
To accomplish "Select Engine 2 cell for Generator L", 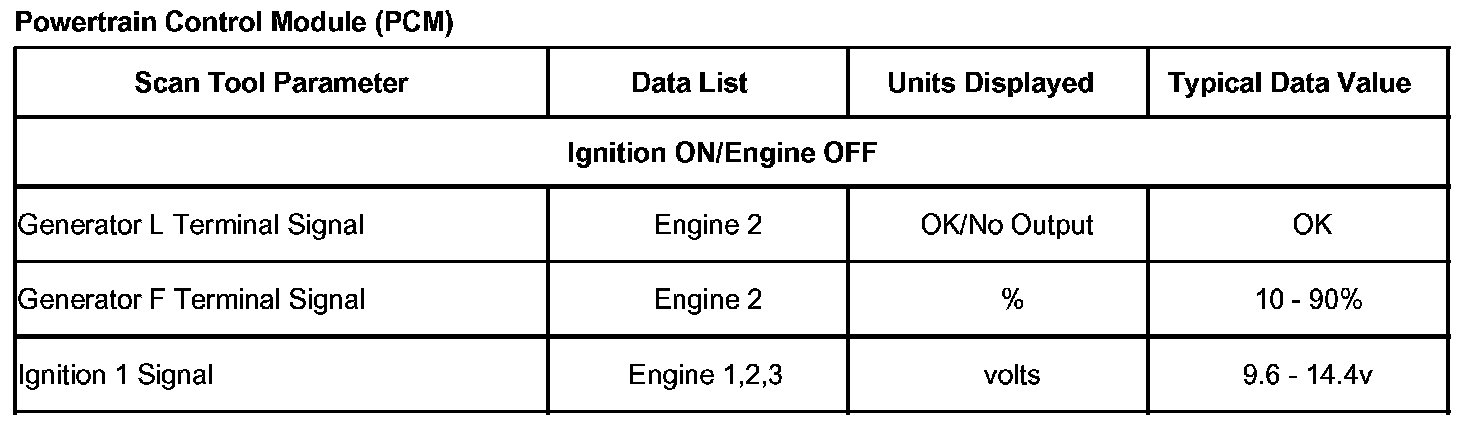I will (708, 225).
